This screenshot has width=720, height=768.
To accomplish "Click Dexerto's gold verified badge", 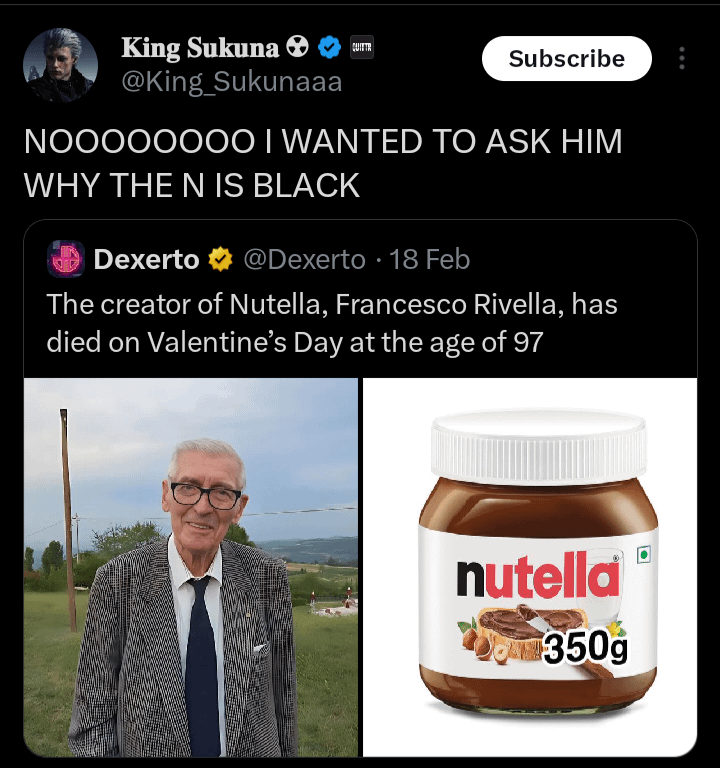I will [x=220, y=259].
